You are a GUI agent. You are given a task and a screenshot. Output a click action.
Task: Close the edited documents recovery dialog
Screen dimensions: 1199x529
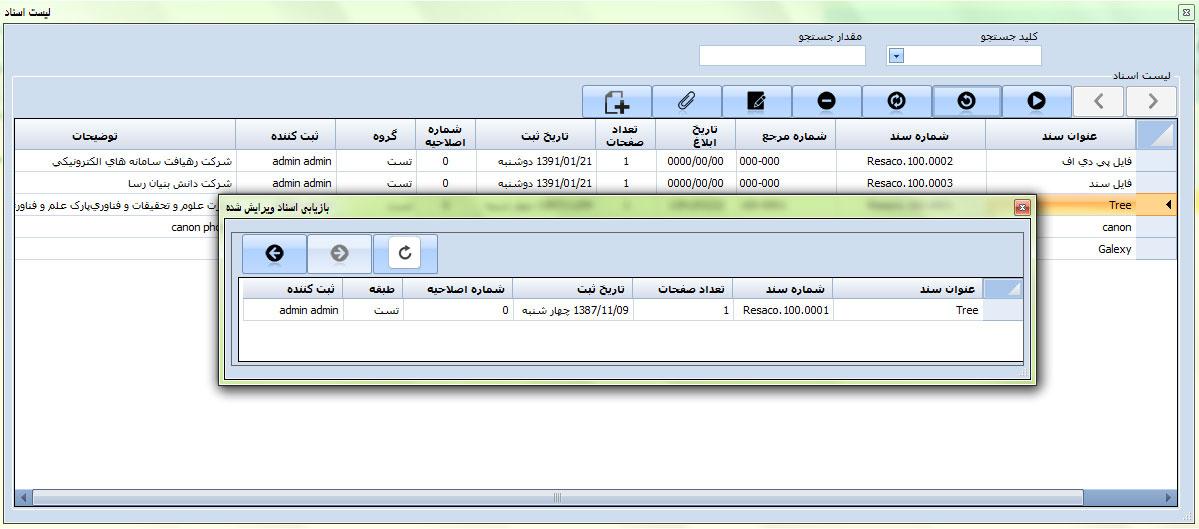pyautogui.click(x=1022, y=208)
